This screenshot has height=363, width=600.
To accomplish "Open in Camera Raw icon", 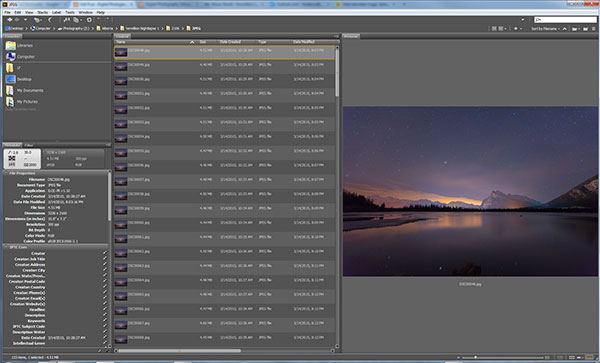I will (89, 20).
